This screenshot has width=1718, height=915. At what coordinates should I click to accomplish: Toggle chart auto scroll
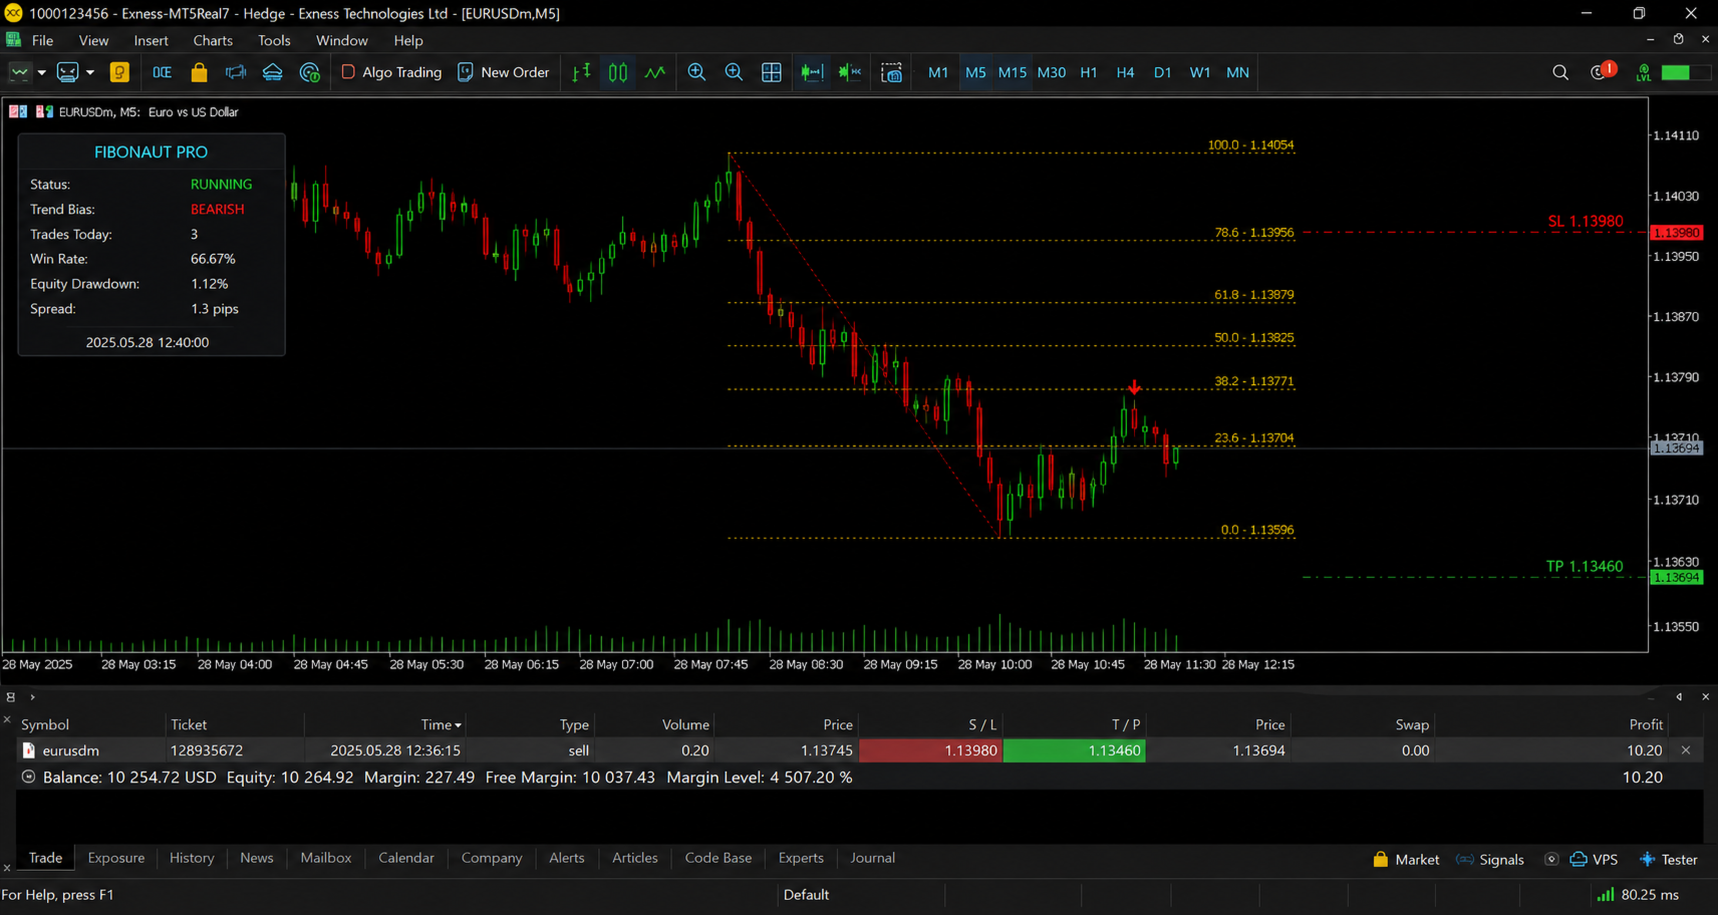coord(812,72)
